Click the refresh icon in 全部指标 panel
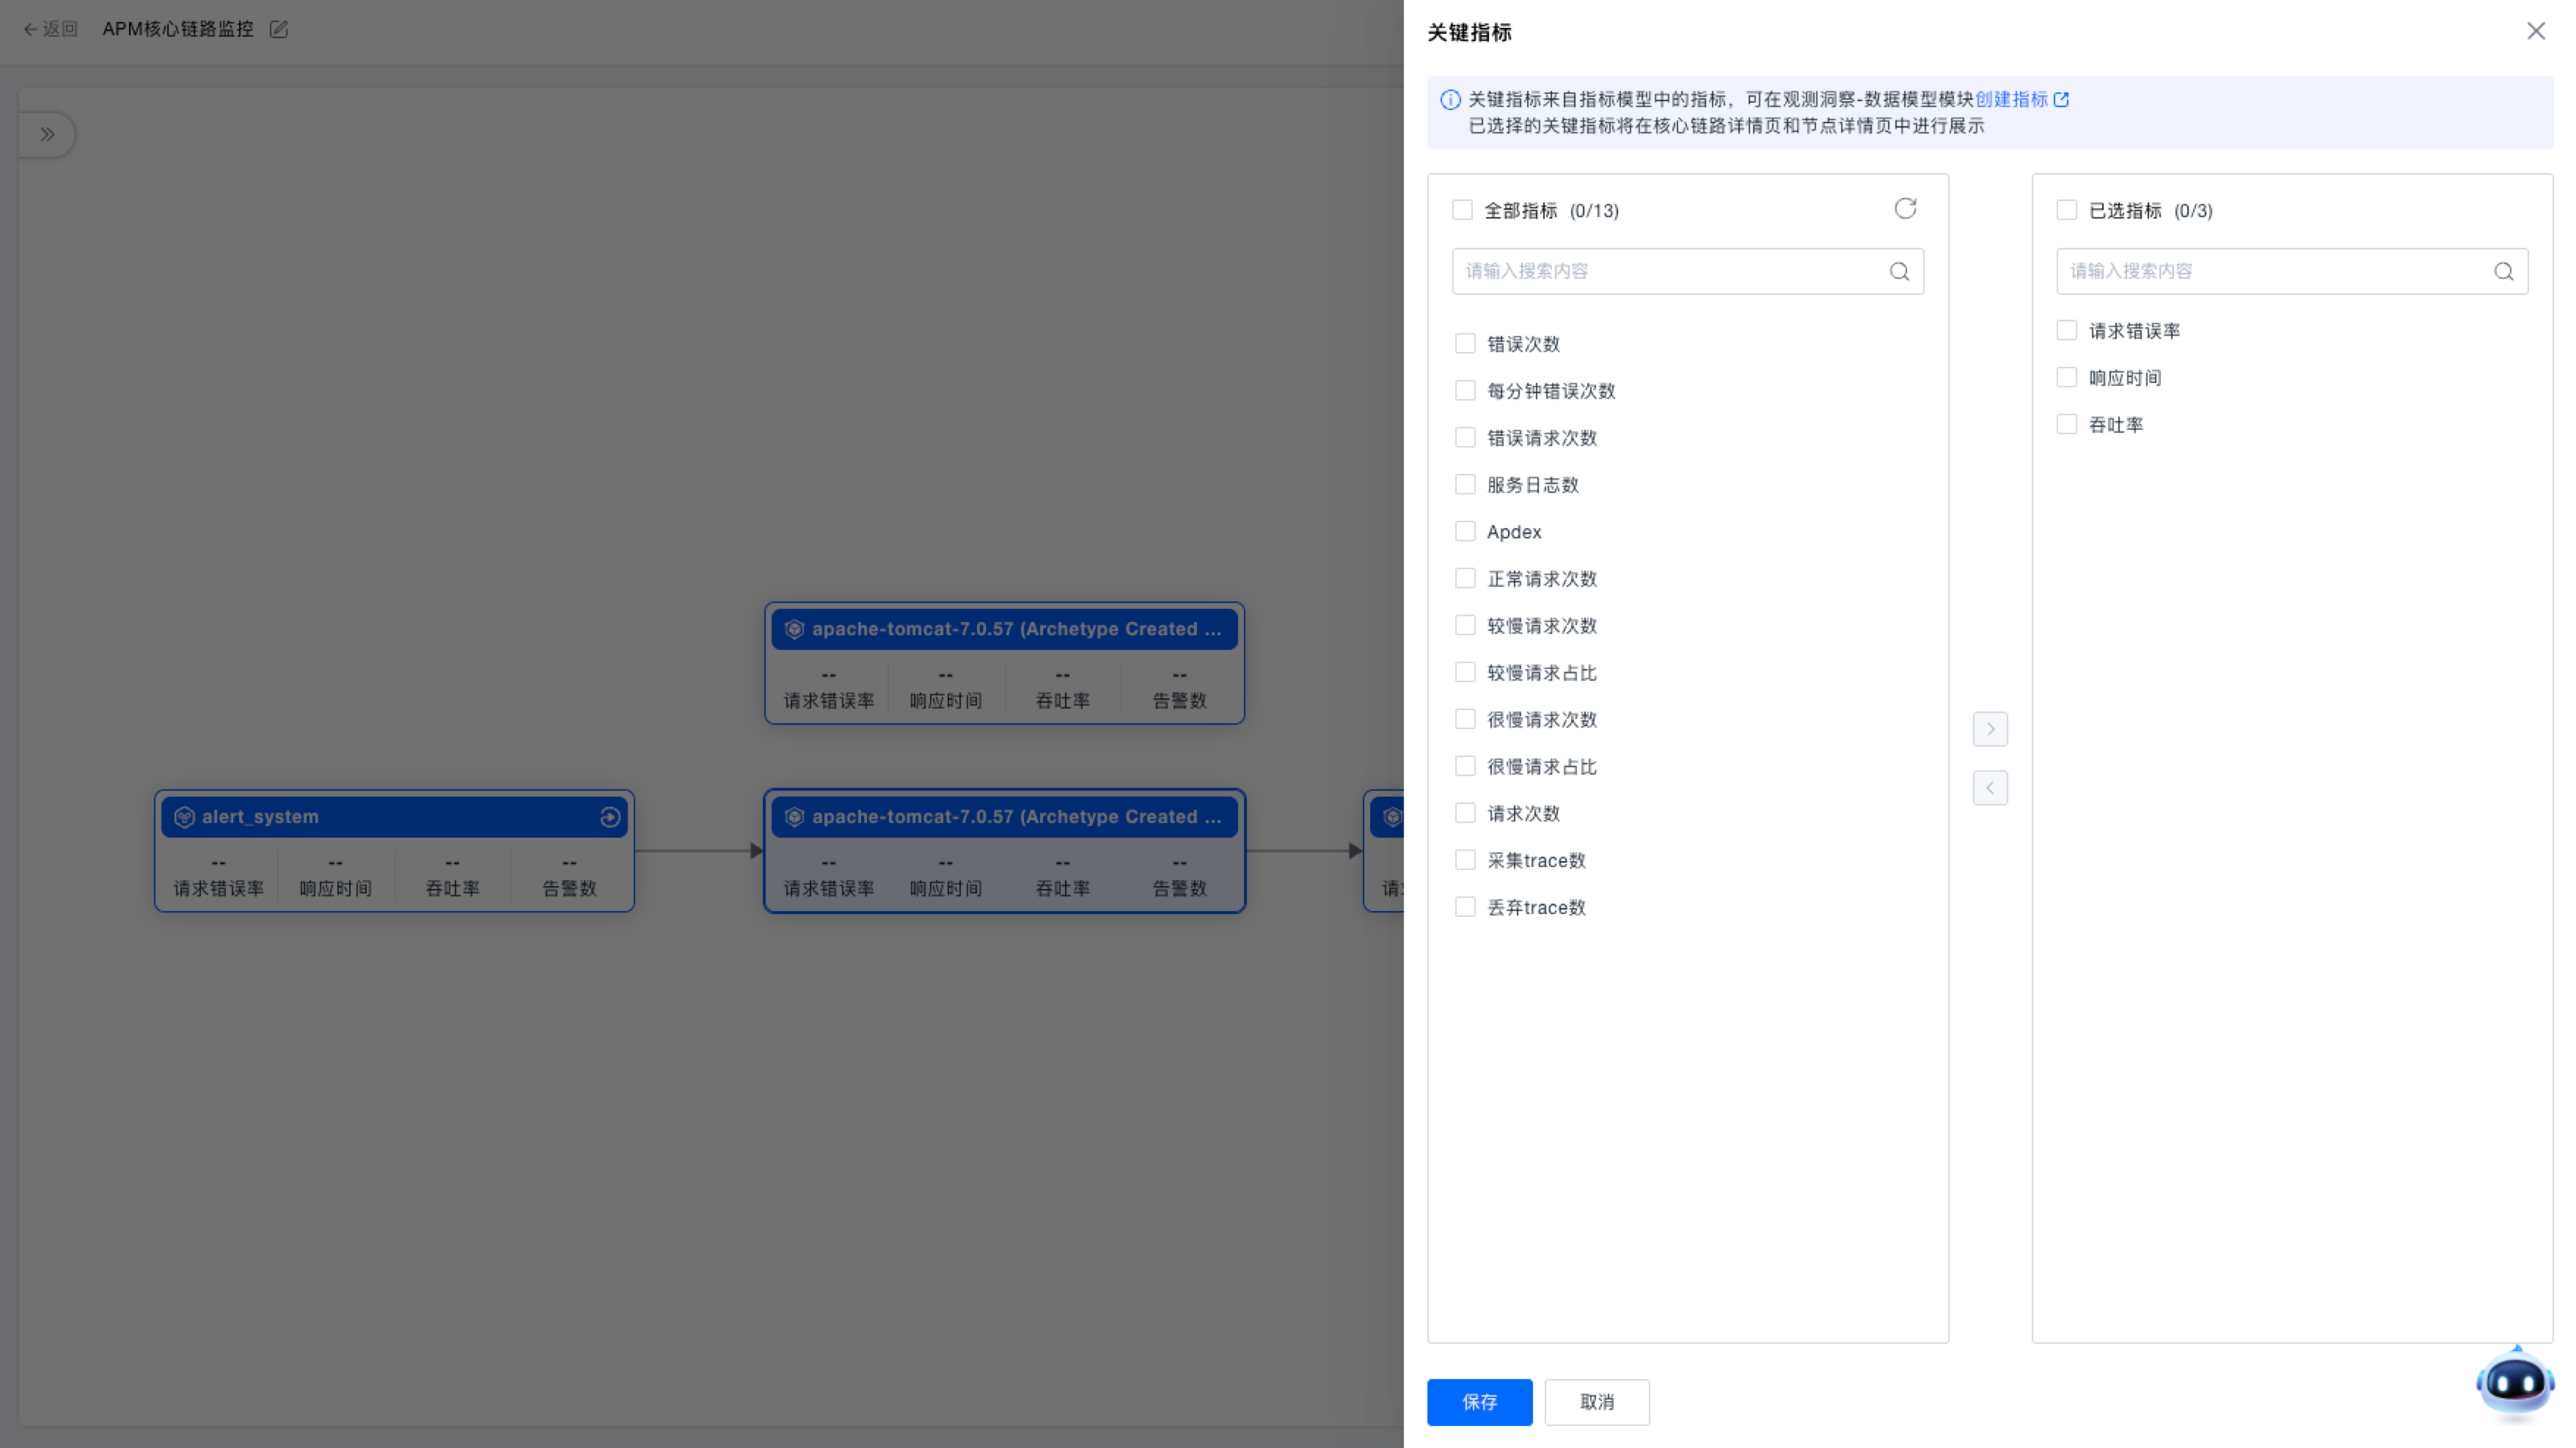Image resolution: width=2576 pixels, height=1448 pixels. [1905, 208]
